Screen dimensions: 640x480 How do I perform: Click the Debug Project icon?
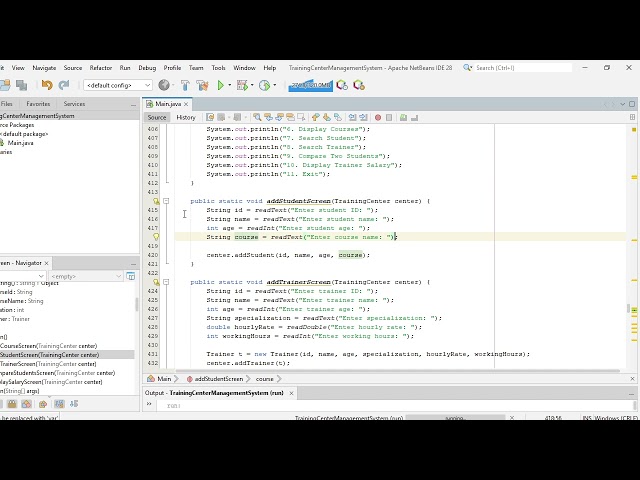242,85
